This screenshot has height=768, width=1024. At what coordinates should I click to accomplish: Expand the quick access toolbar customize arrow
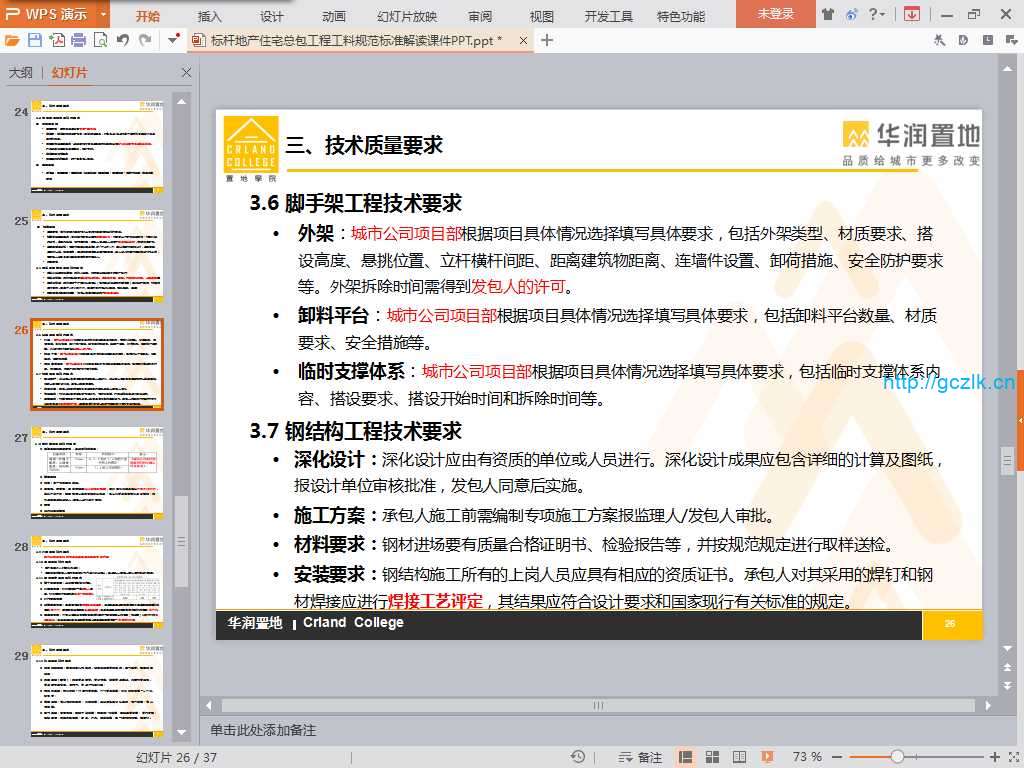click(174, 40)
